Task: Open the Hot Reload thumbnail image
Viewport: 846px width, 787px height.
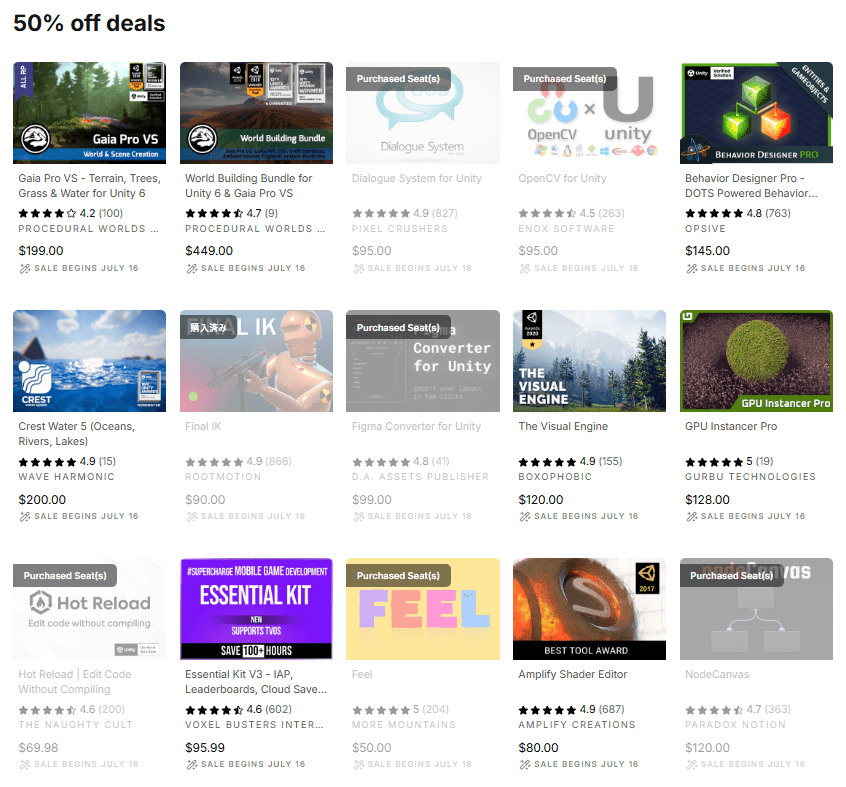Action: [90, 609]
